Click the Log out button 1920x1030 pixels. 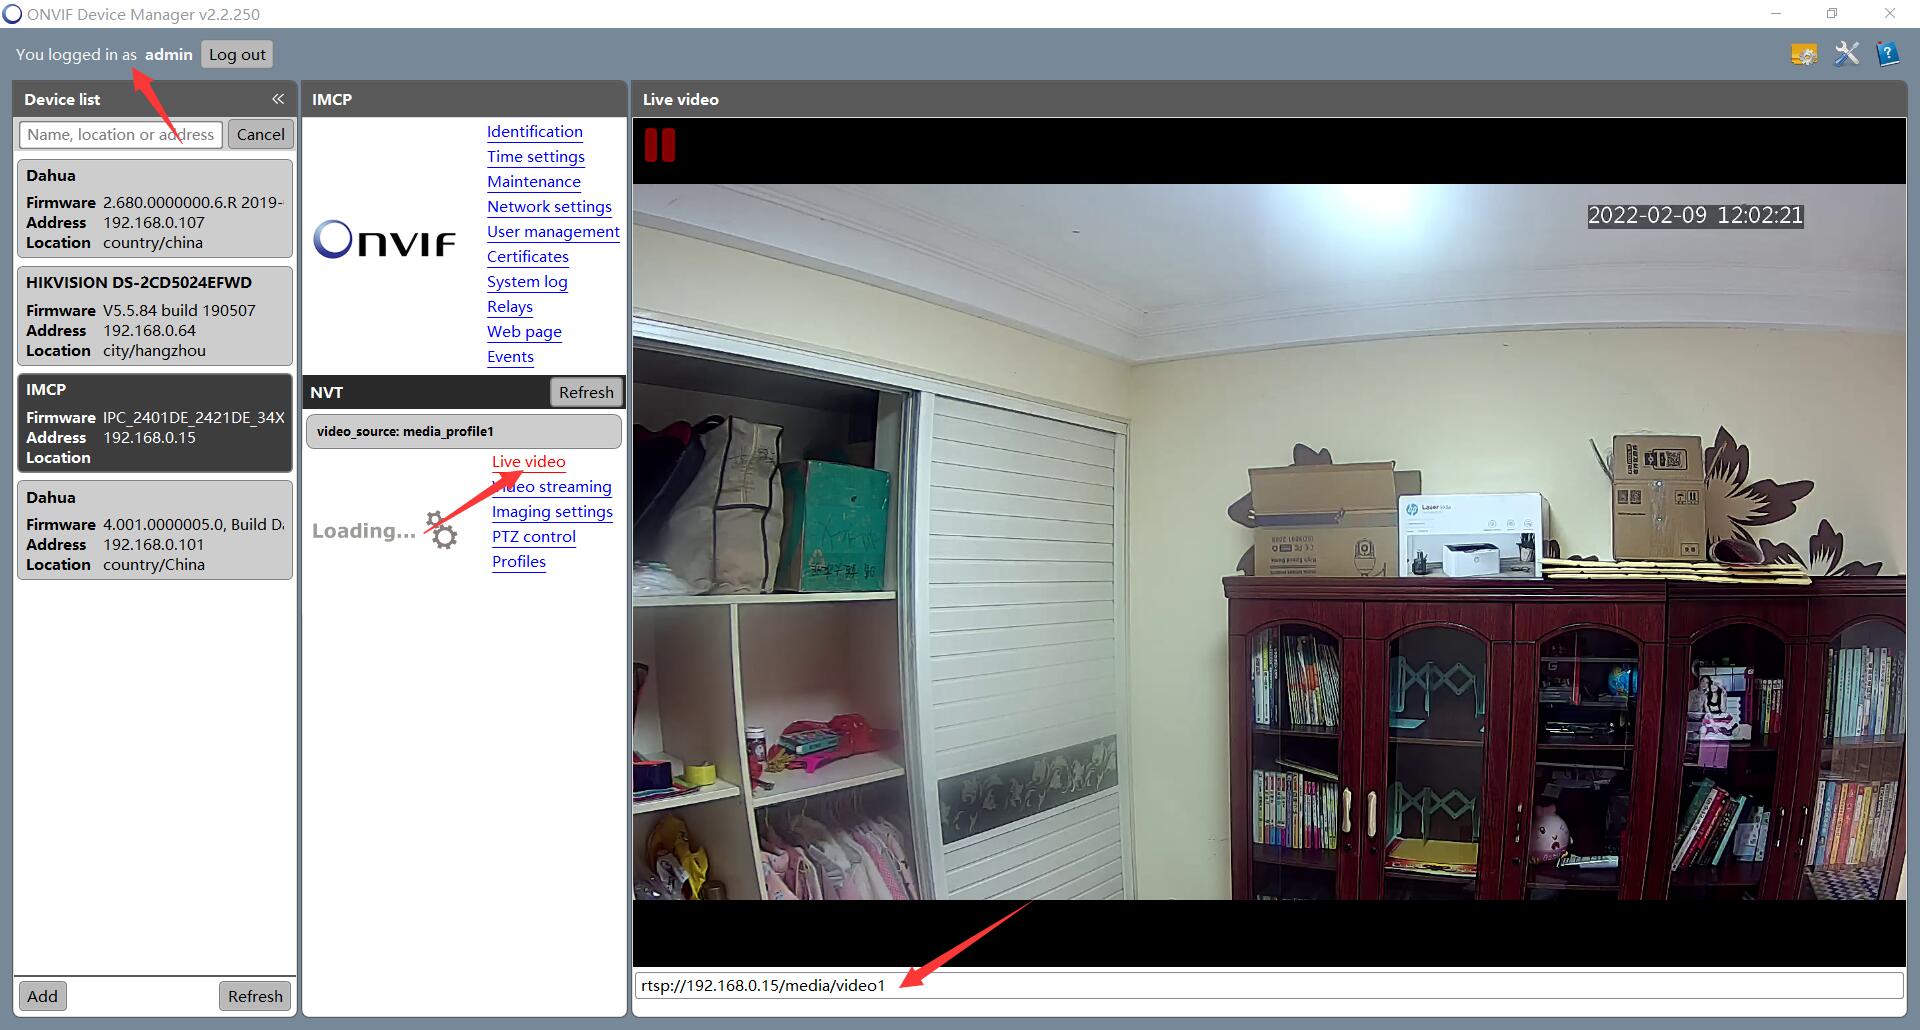coord(237,55)
